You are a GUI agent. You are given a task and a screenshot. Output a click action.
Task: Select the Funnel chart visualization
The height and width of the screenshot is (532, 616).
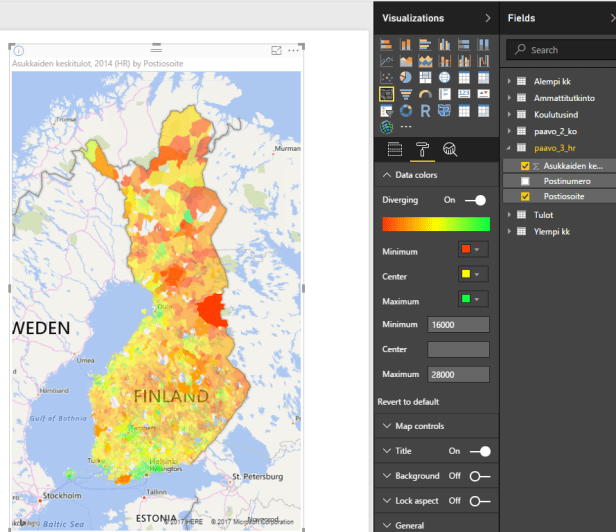[x=406, y=94]
